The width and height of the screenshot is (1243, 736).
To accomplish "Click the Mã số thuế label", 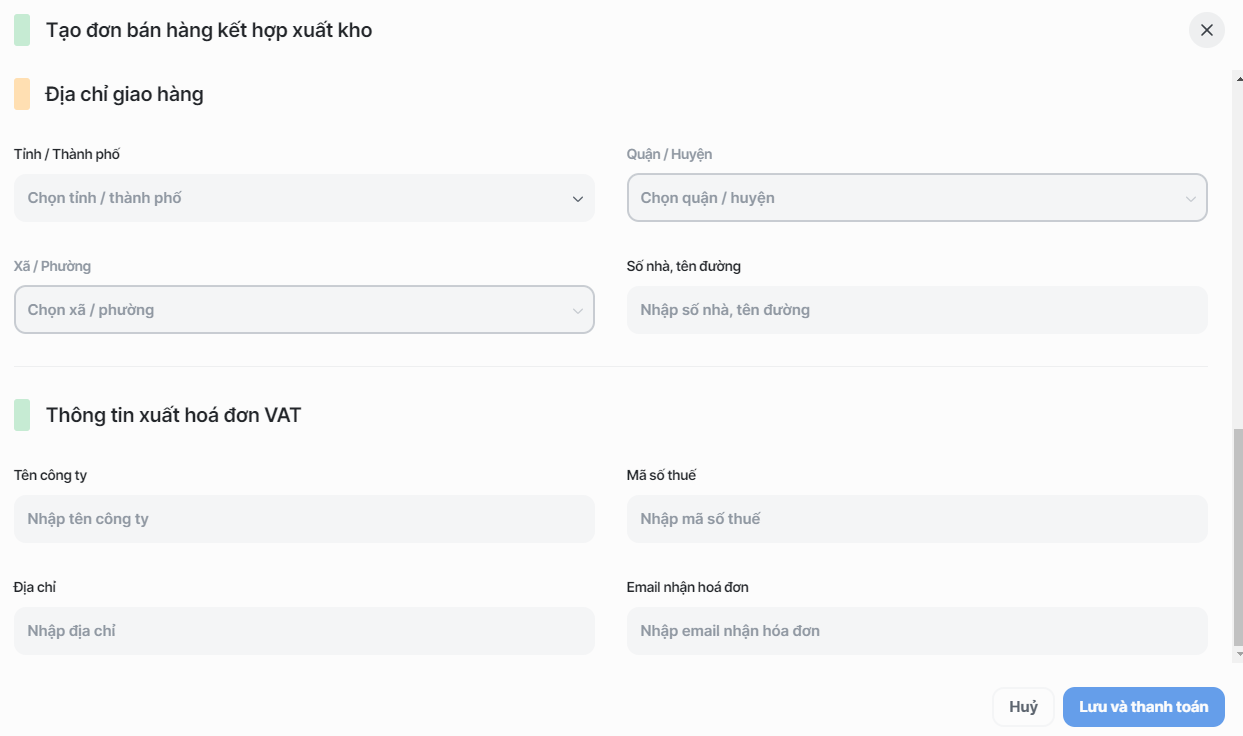I will [x=661, y=475].
